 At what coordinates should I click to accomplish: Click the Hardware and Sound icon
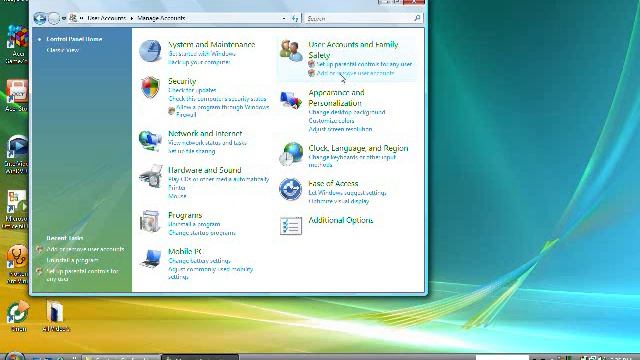pos(151,176)
